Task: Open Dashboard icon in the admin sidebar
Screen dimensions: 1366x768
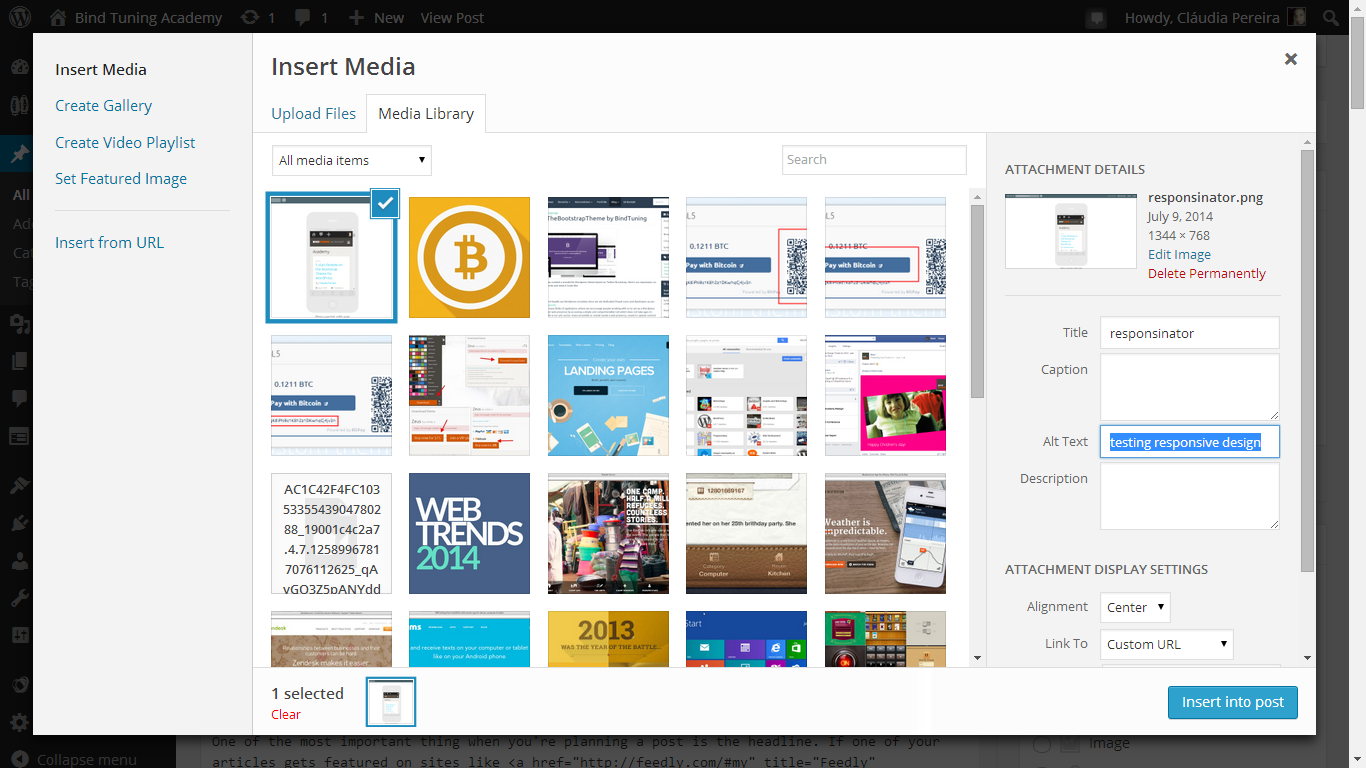Action: click(x=20, y=68)
